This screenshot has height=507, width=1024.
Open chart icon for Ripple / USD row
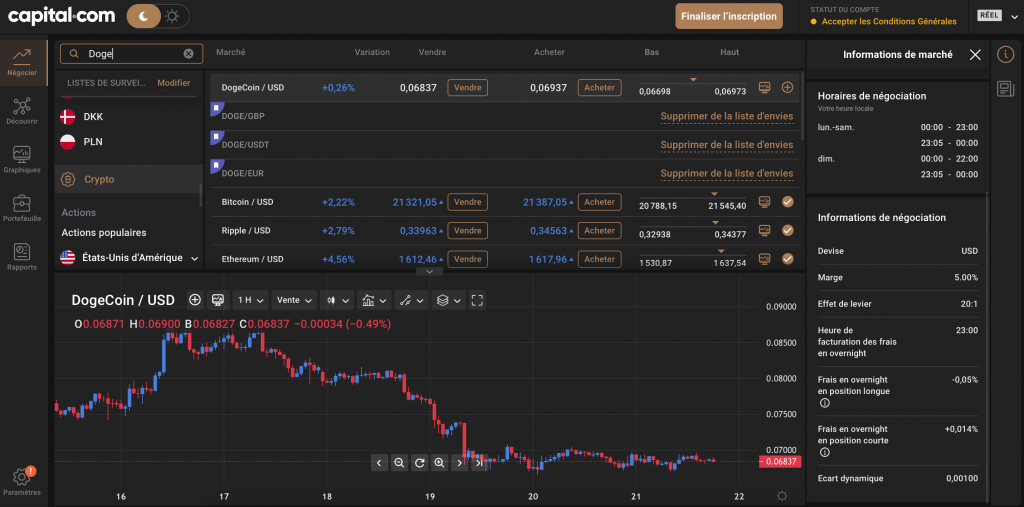[x=764, y=230]
